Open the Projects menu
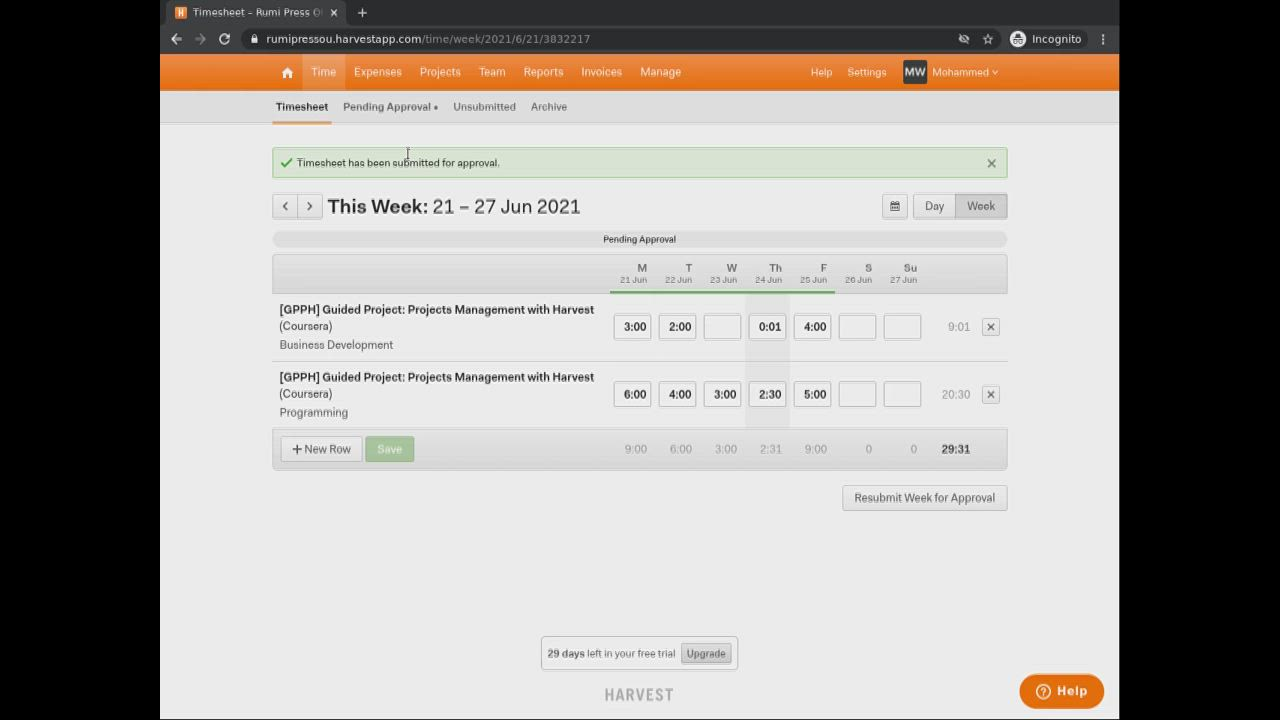 [x=440, y=72]
